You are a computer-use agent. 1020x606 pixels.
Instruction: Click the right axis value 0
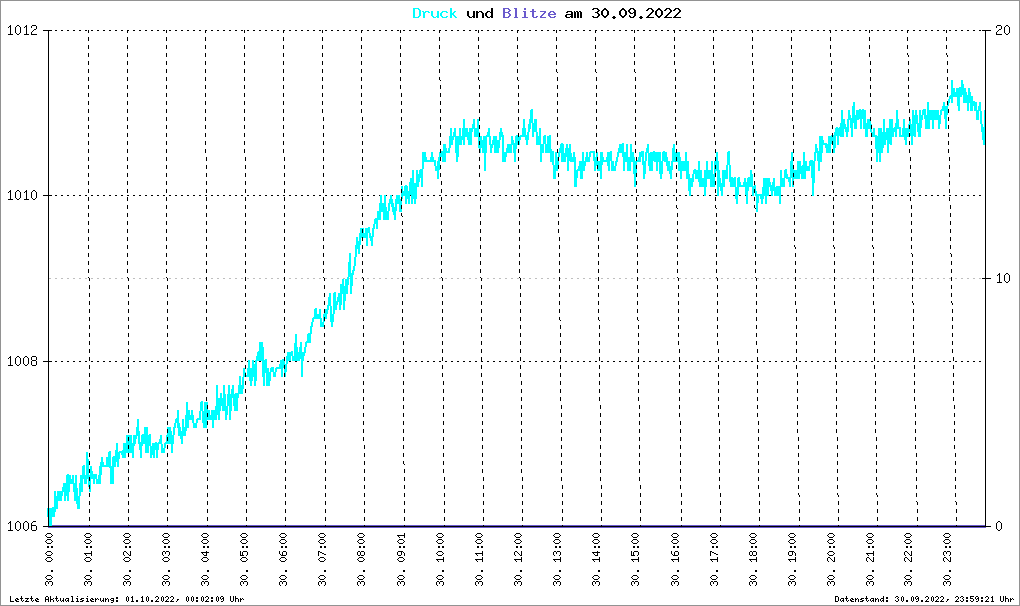point(999,526)
